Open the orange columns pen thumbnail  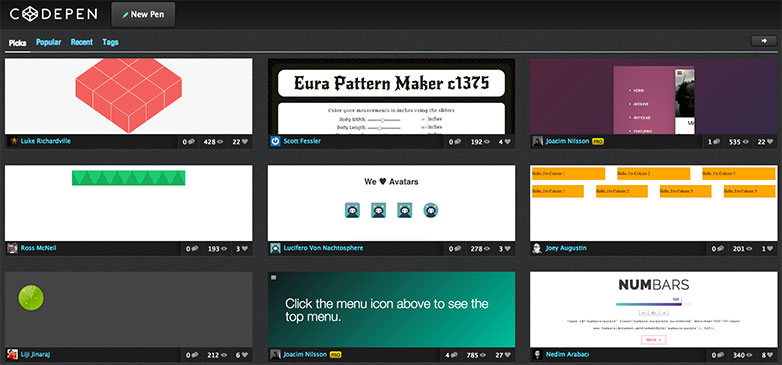pyautogui.click(x=654, y=203)
